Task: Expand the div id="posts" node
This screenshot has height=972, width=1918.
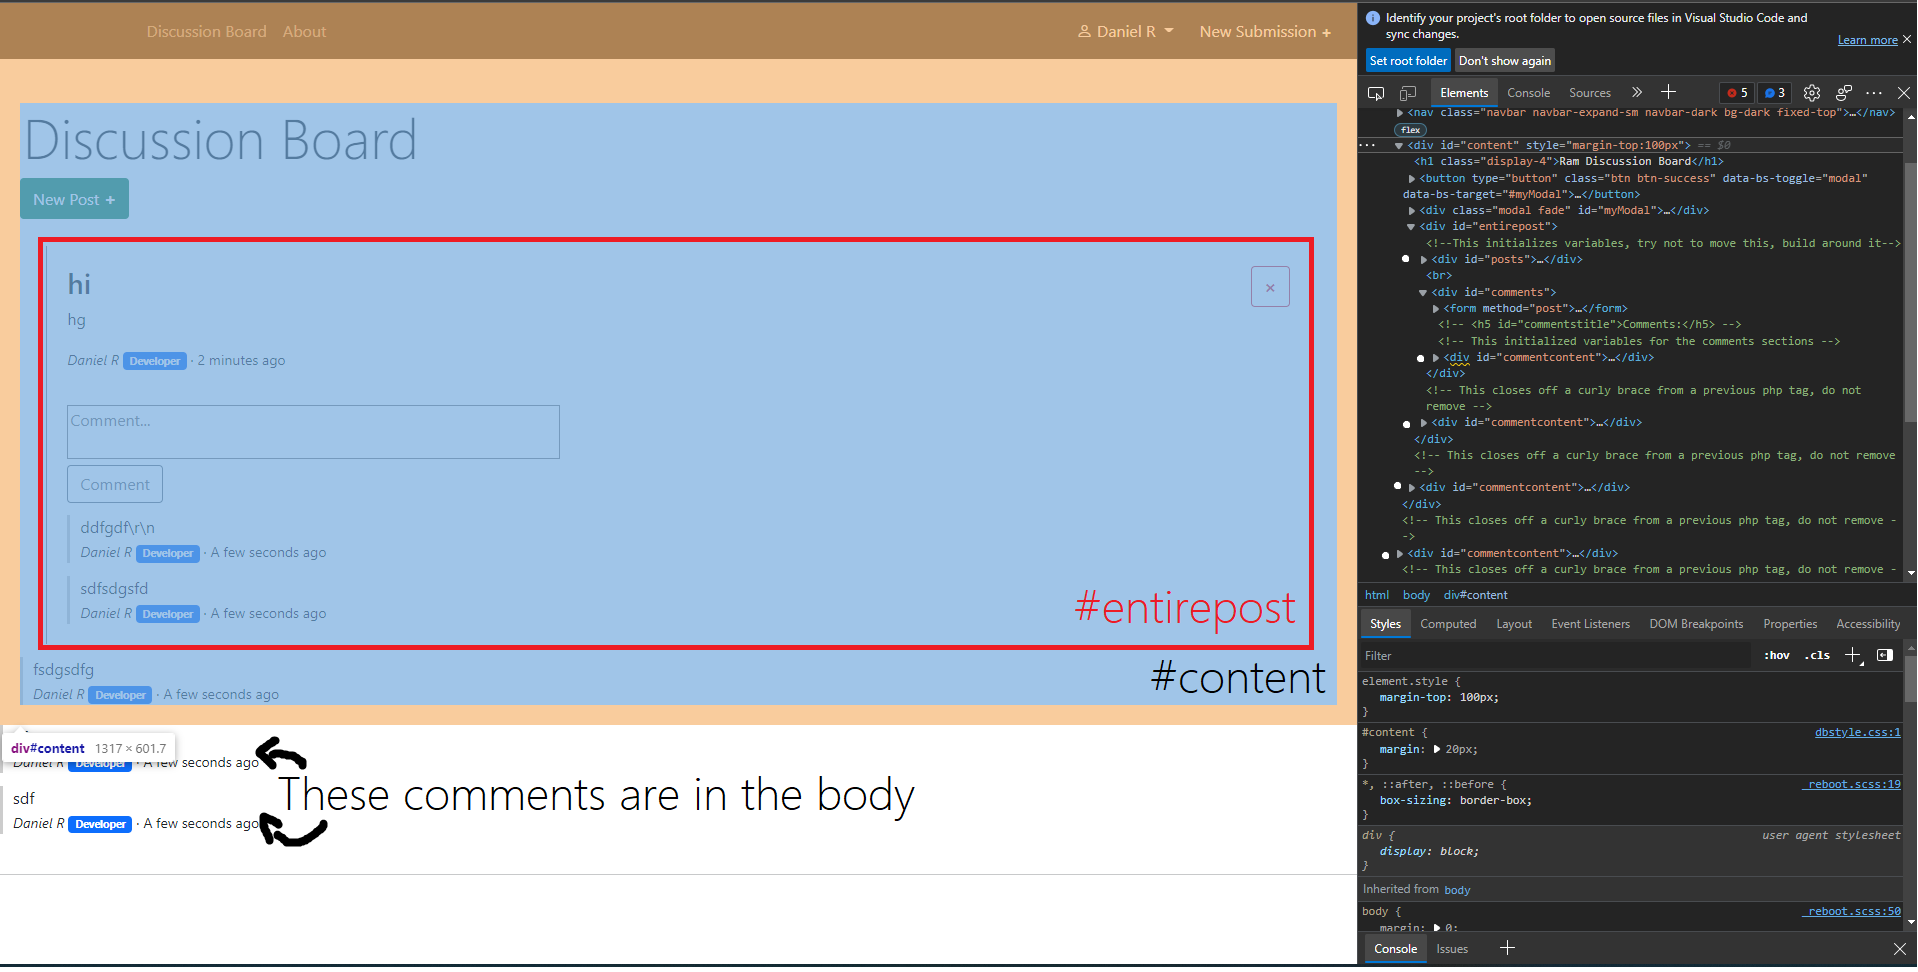Action: click(x=1424, y=260)
